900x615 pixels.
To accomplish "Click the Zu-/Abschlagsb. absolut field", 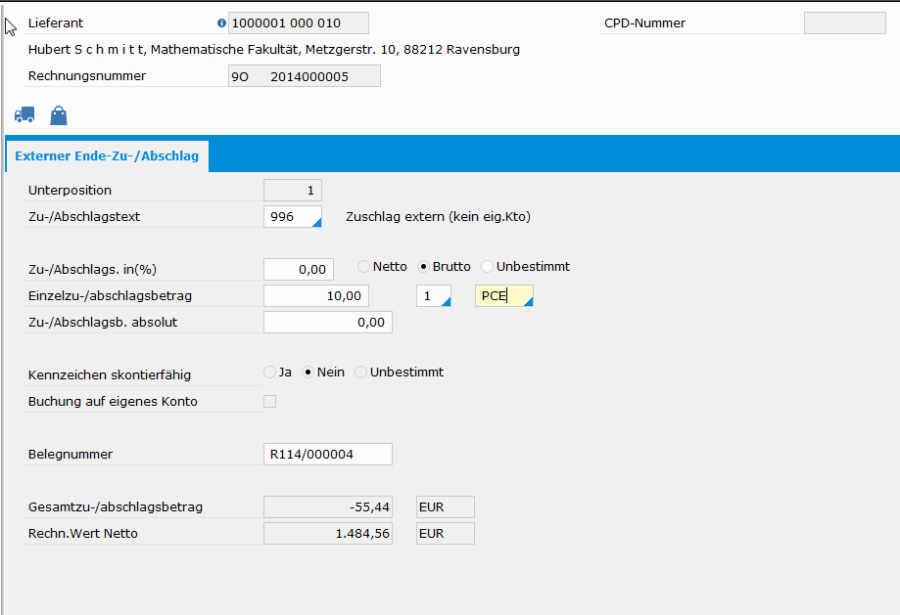I will coord(328,322).
